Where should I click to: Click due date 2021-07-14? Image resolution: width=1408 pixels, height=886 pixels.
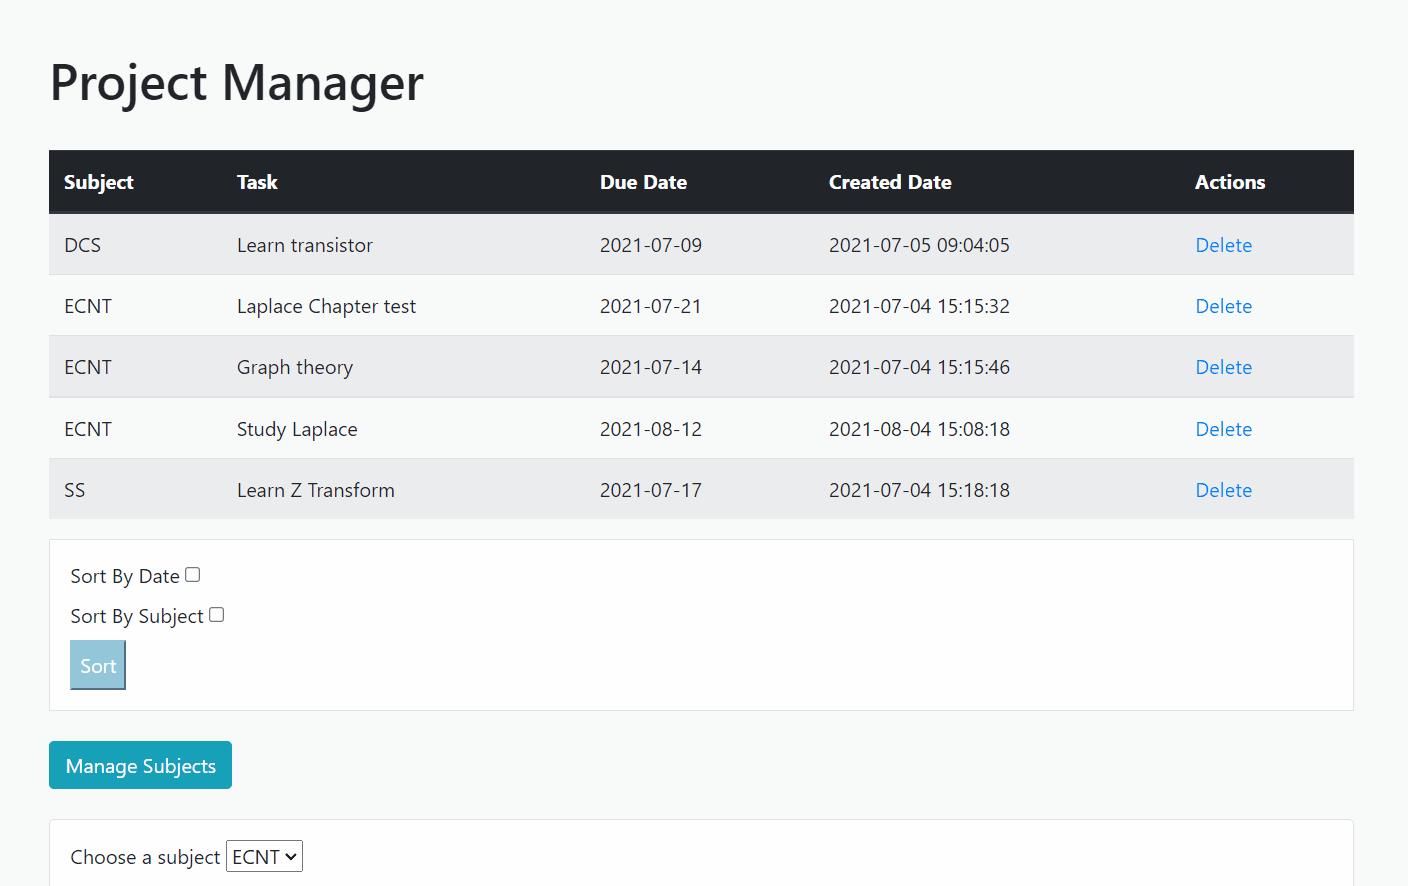tap(651, 367)
